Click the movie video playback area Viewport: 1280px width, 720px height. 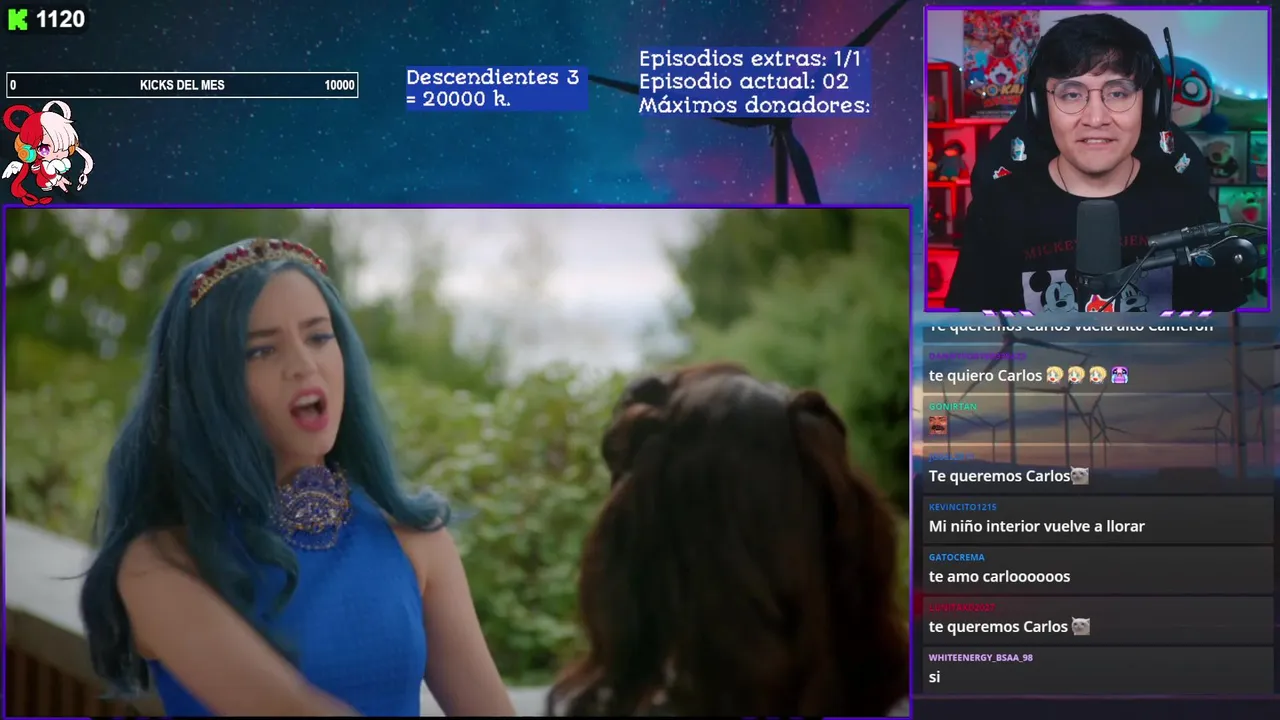(x=457, y=462)
